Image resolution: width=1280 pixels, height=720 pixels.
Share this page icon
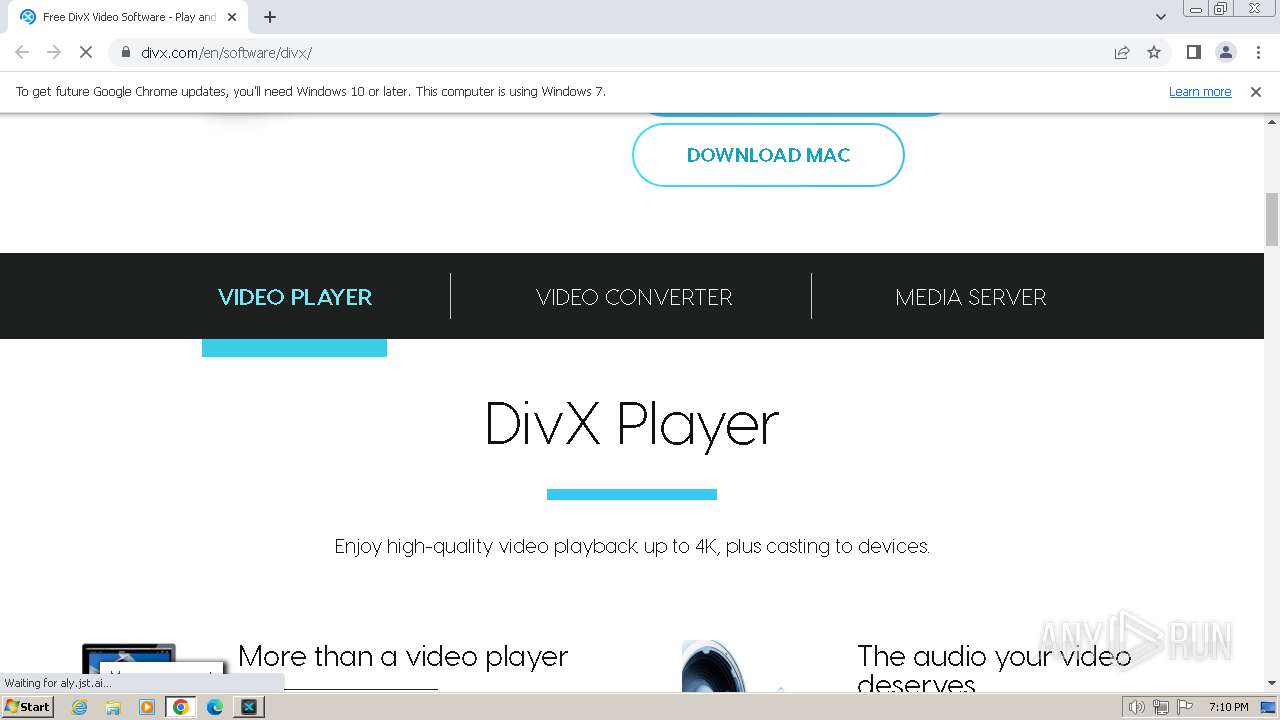click(1122, 52)
